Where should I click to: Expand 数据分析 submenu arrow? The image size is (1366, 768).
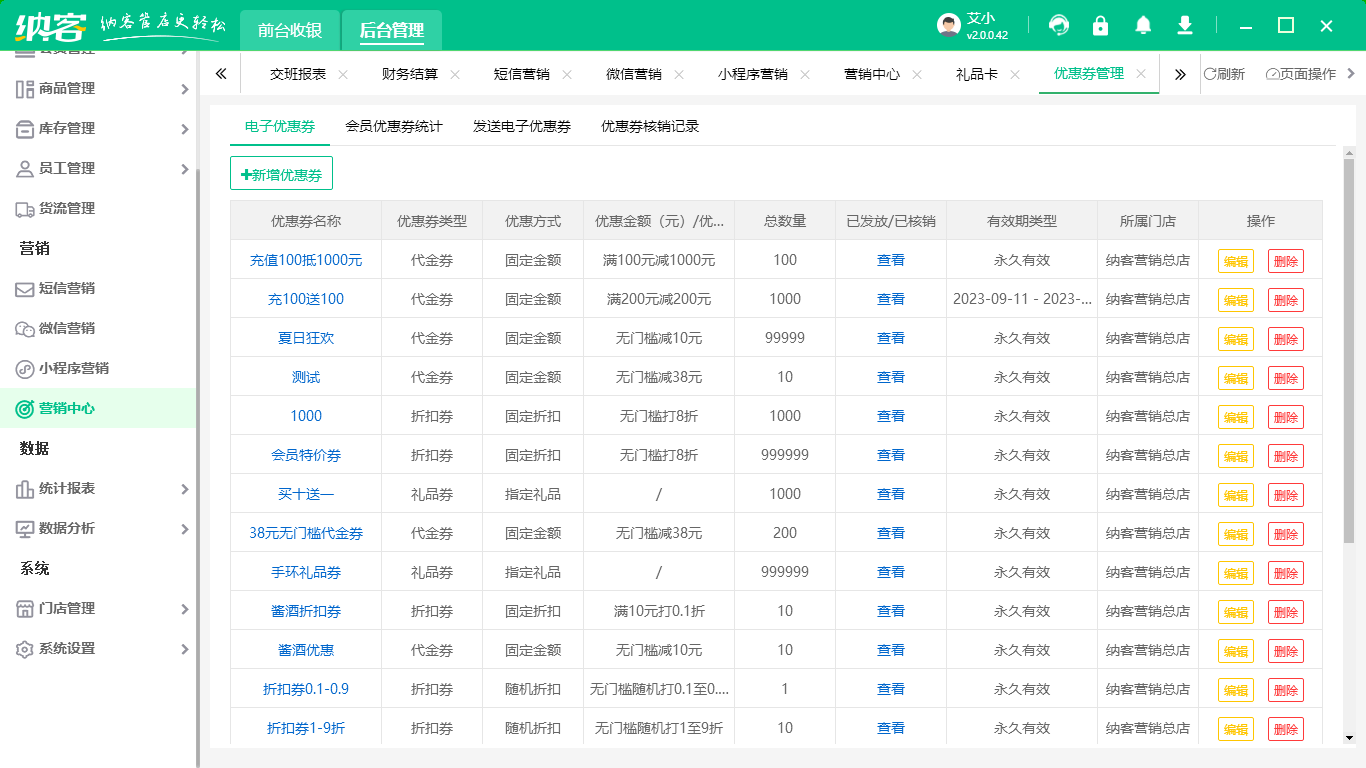[184, 529]
